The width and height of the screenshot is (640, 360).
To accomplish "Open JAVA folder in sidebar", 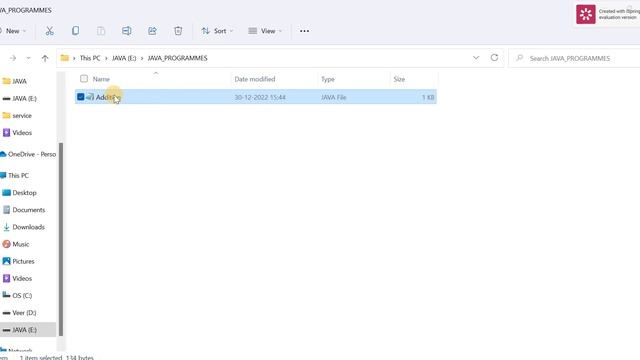I will click(15, 81).
